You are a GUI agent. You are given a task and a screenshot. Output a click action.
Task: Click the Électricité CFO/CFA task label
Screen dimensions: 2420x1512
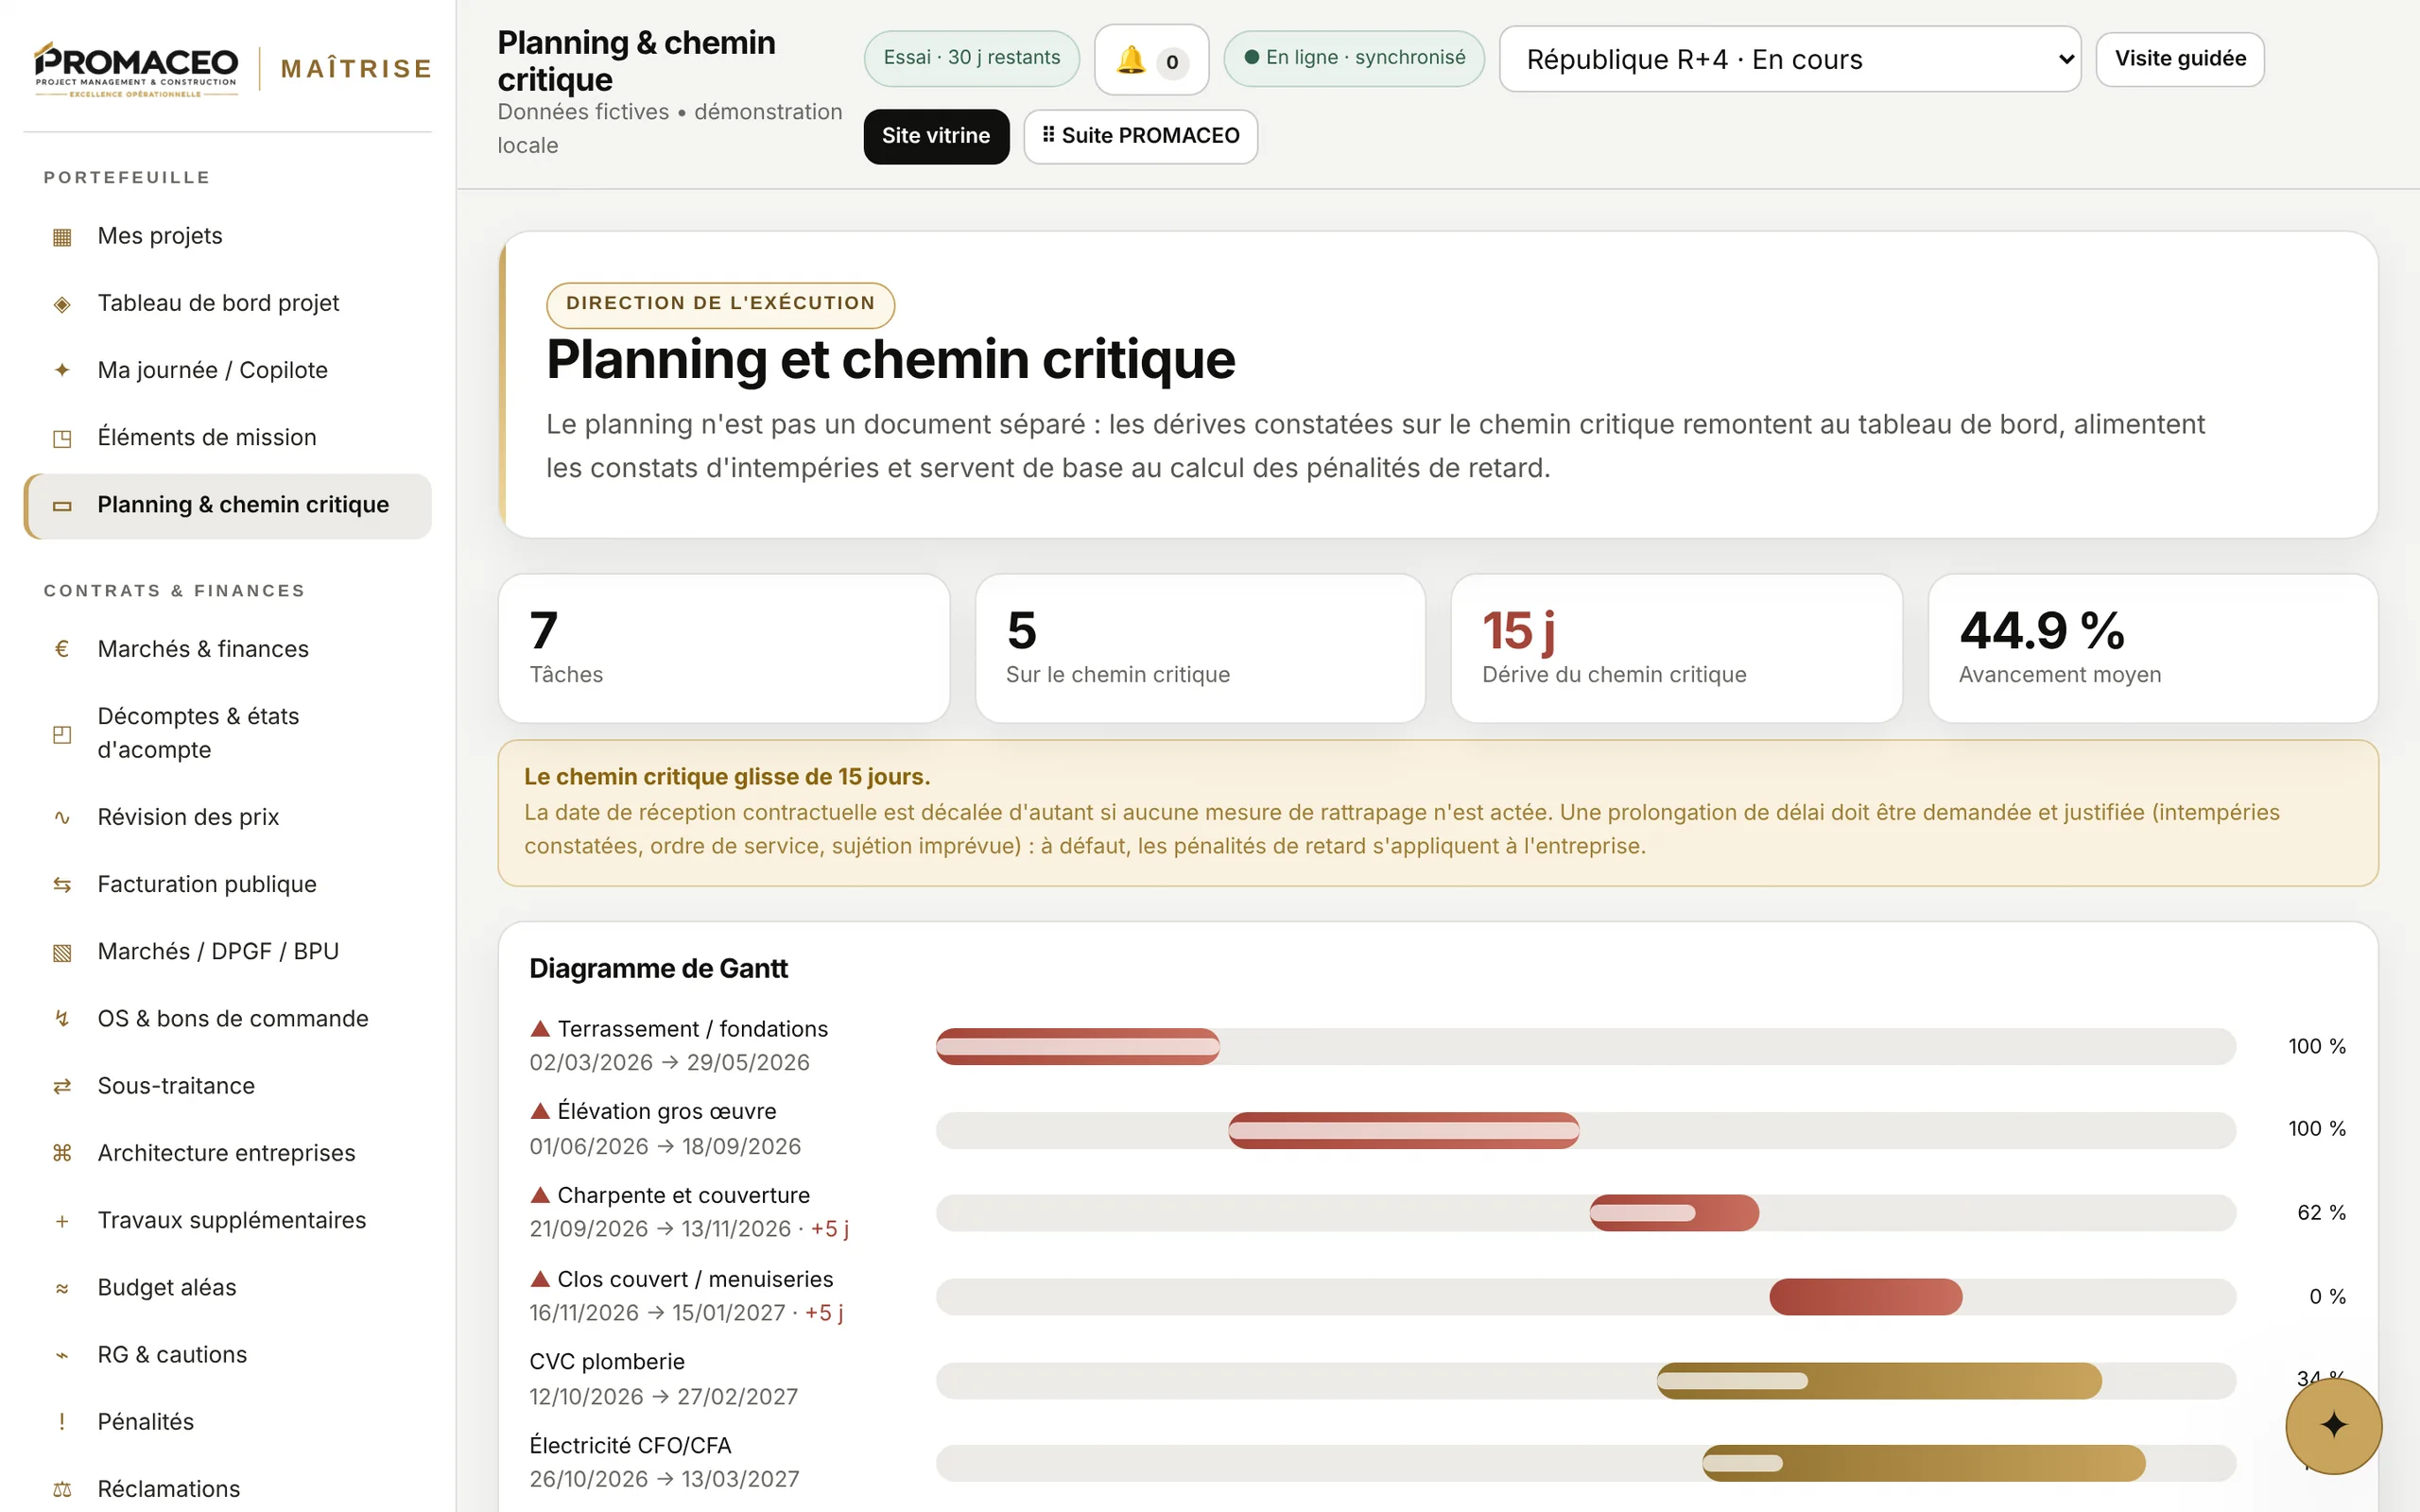(x=630, y=1446)
